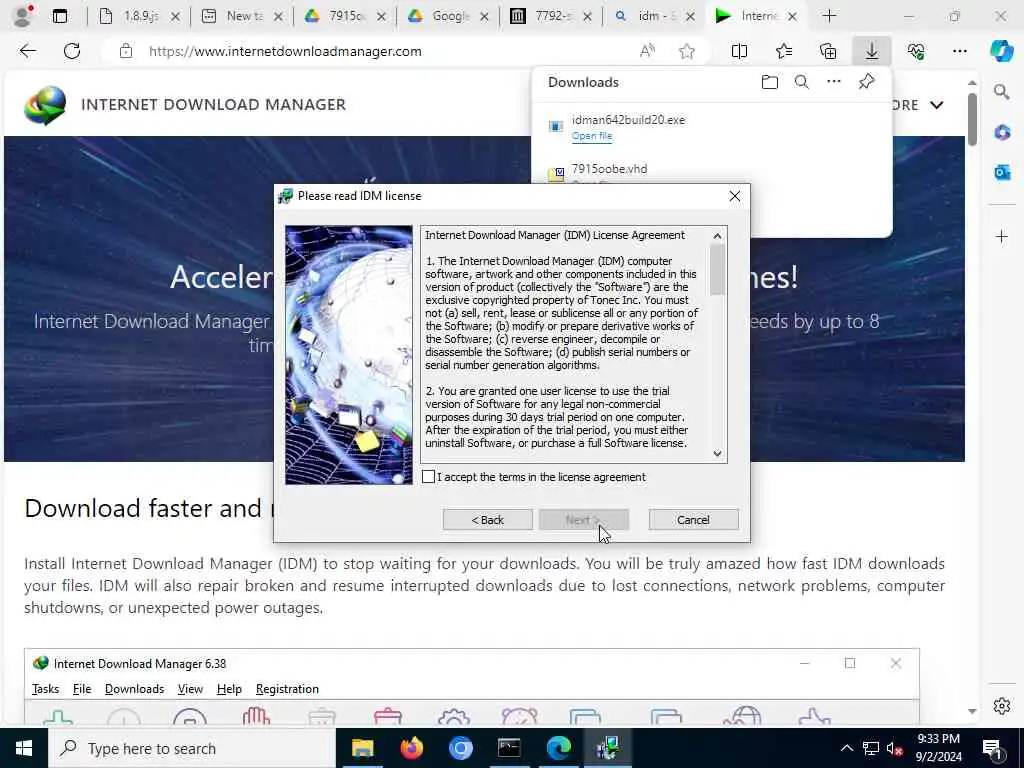
Task: Click the browser Downloads toolbar button
Action: pos(872,51)
